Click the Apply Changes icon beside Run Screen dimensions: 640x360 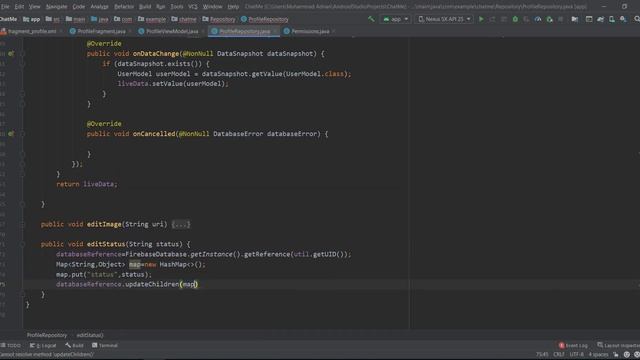click(x=493, y=19)
